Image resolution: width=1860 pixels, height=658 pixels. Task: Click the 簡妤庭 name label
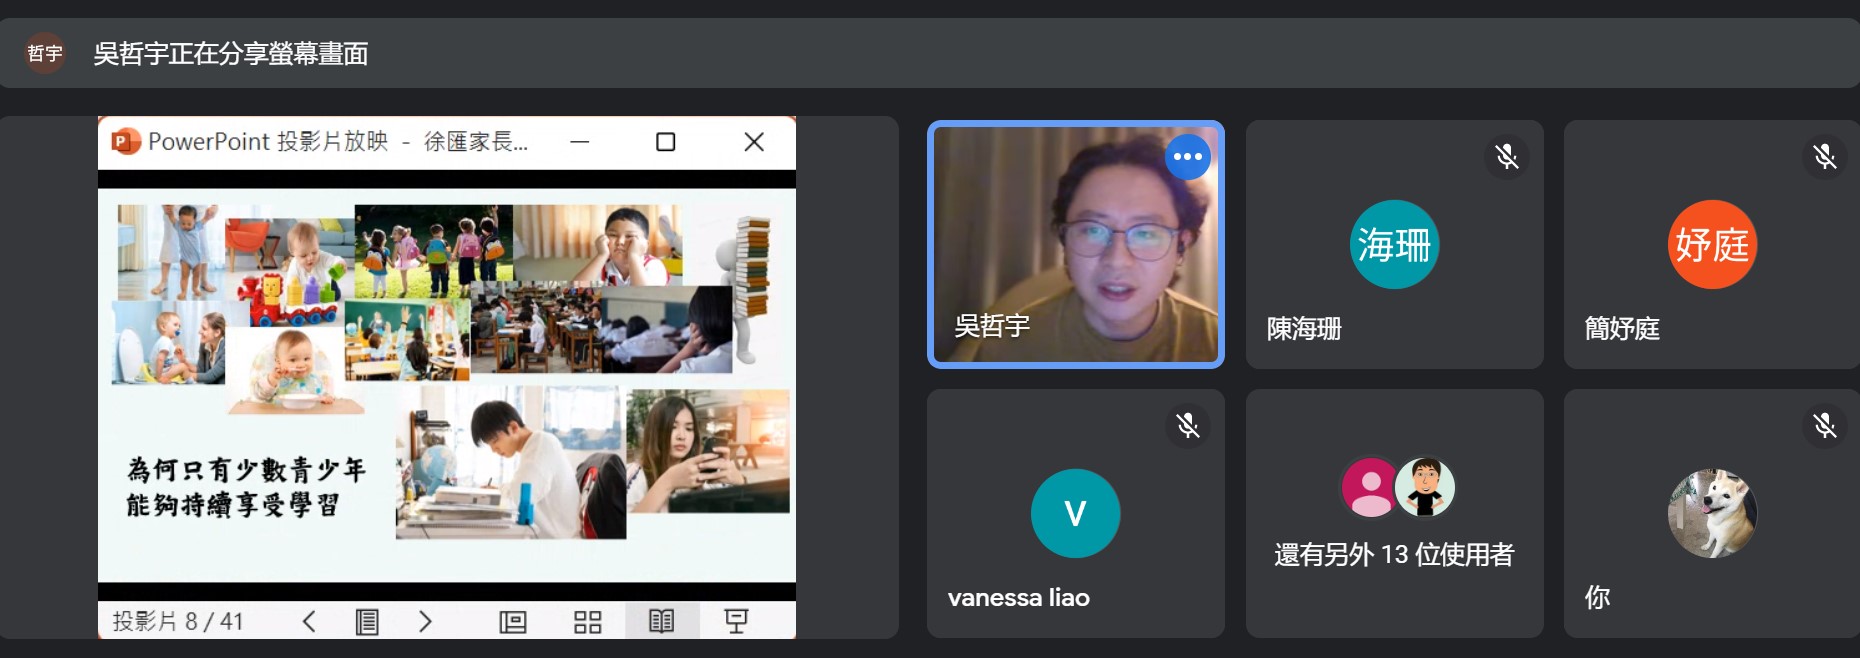coord(1622,329)
